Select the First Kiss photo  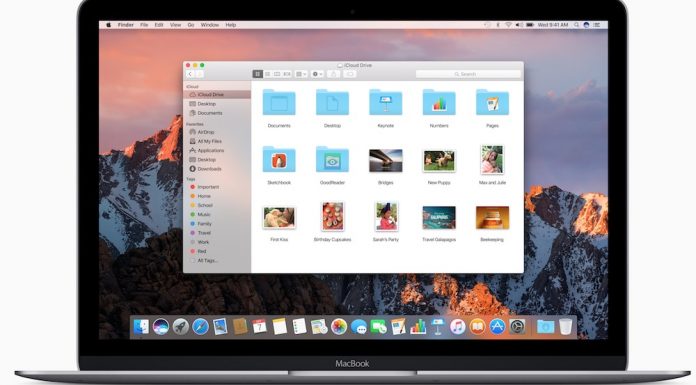click(x=279, y=218)
